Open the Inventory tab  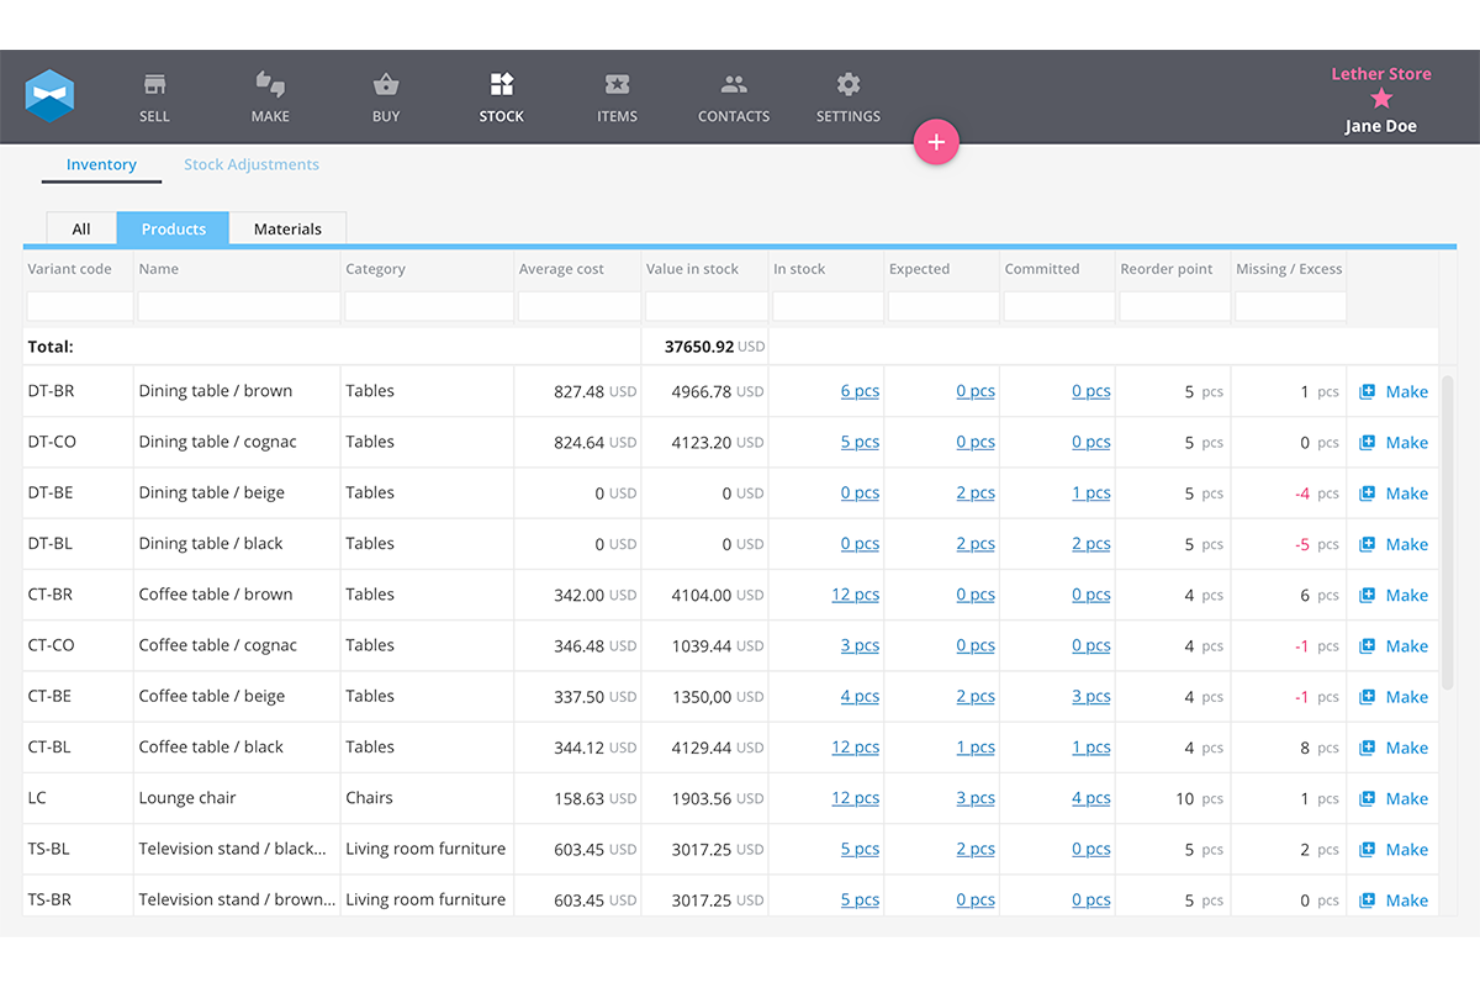pyautogui.click(x=101, y=164)
